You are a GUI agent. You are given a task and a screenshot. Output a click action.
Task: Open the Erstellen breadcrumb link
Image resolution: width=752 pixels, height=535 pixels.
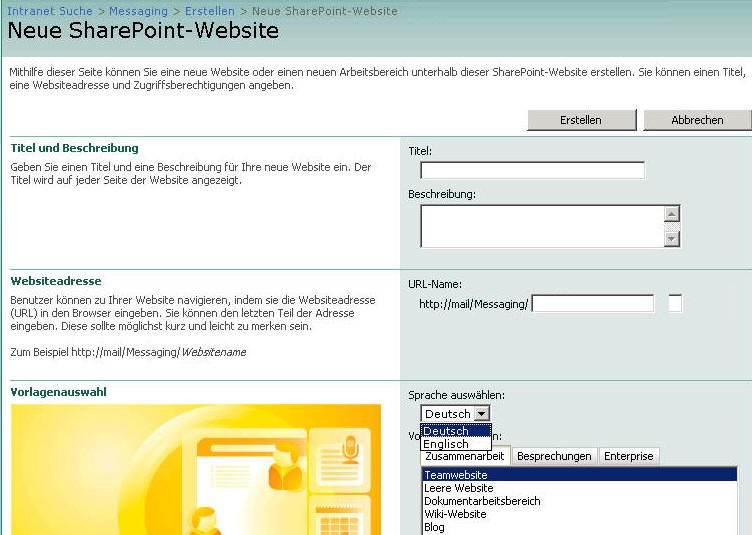point(210,11)
